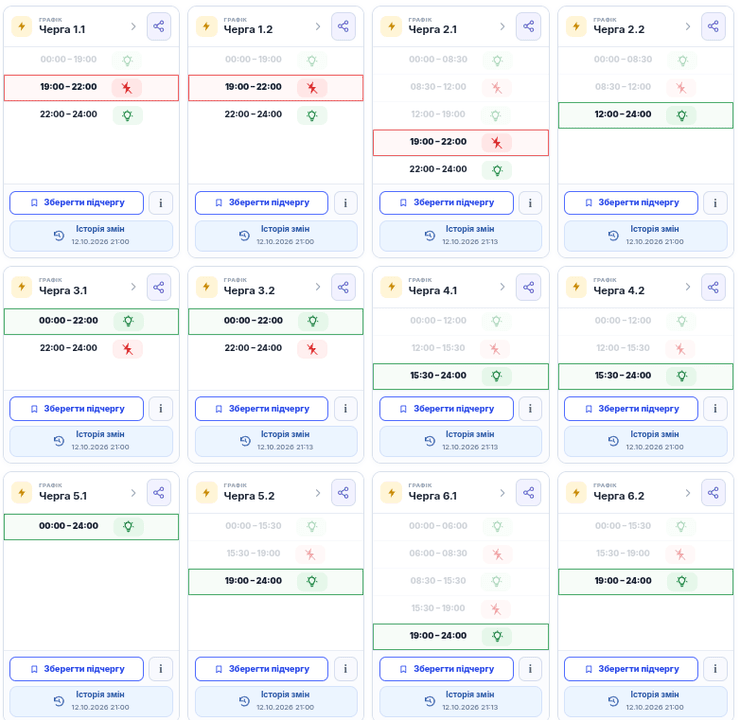The height and width of the screenshot is (720, 740).
Task: Save subqueue Черга 2.1
Action: coord(446,203)
